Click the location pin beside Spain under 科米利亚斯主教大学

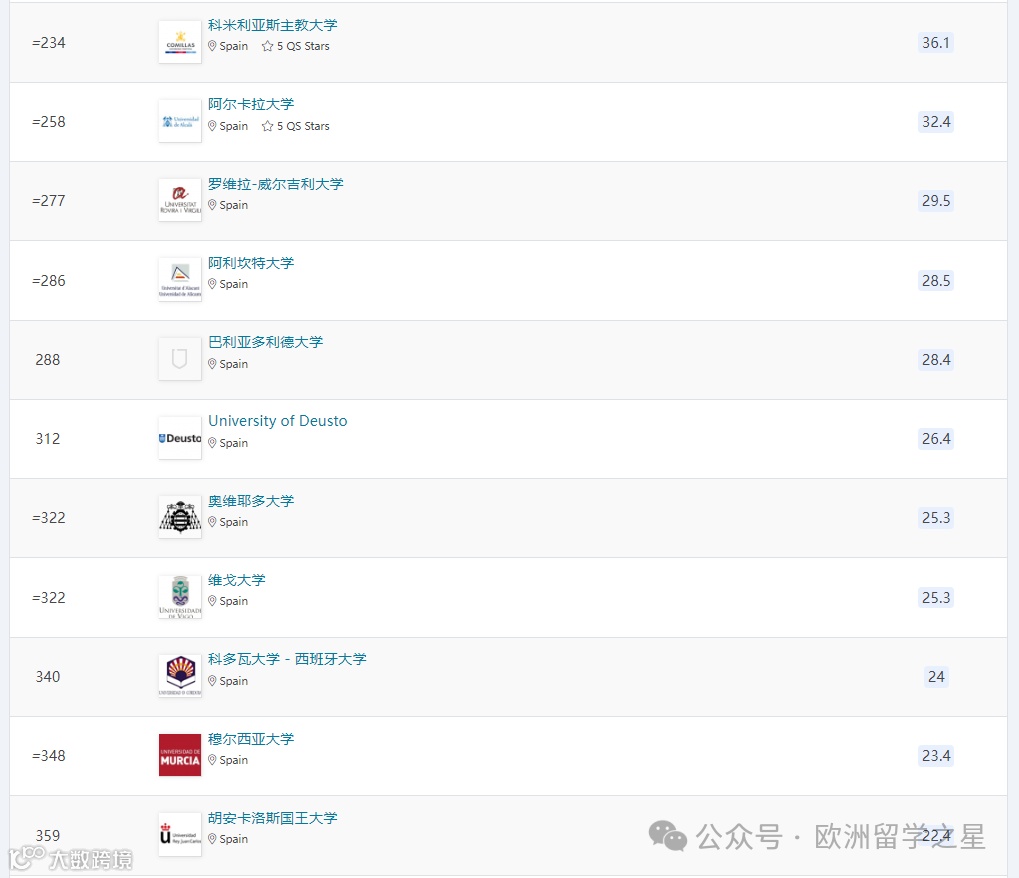pyautogui.click(x=212, y=46)
